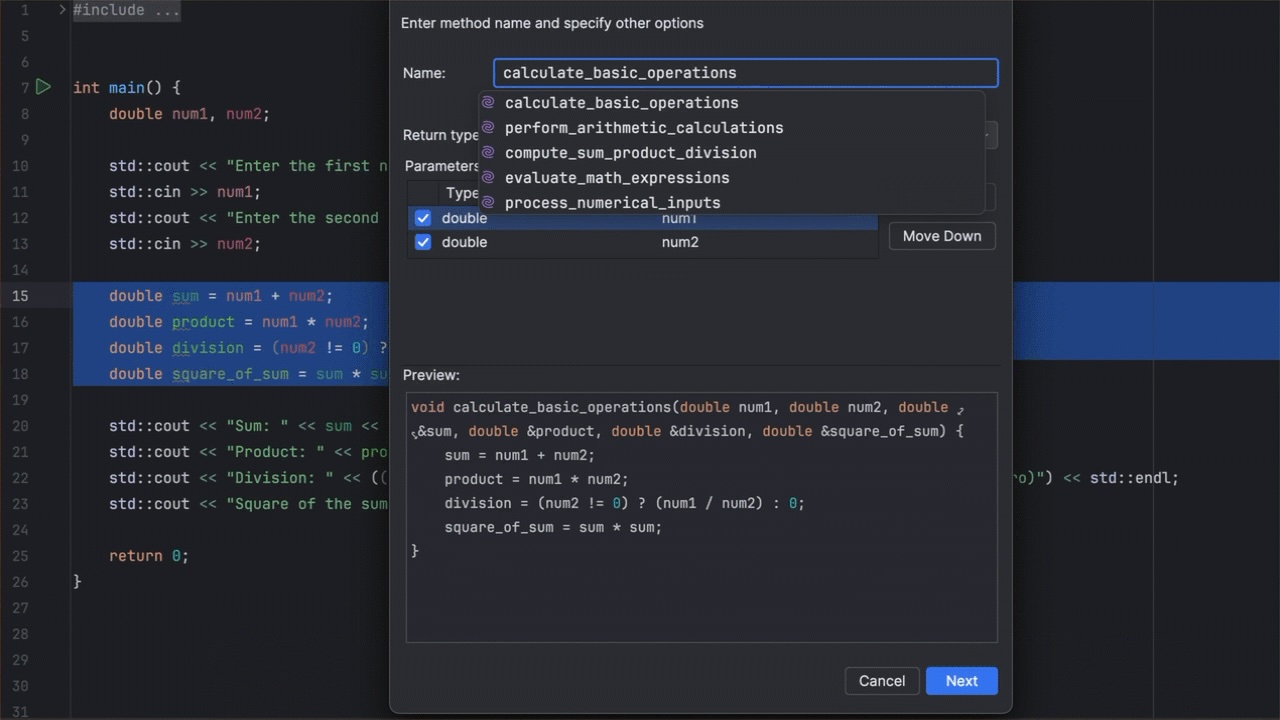
Task: Click the "Preview:" label
Action: (431, 375)
